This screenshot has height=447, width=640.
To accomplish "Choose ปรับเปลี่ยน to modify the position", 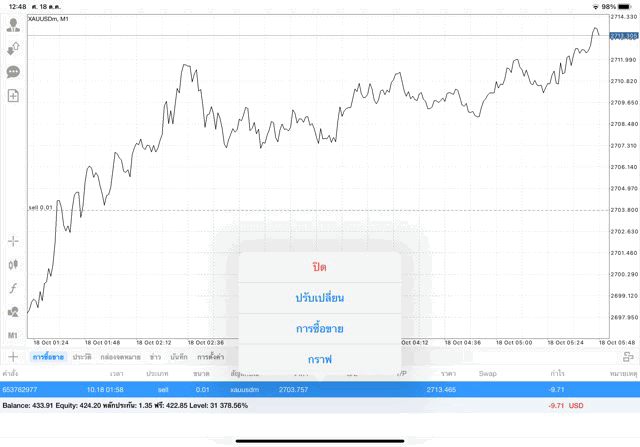I will (319, 298).
